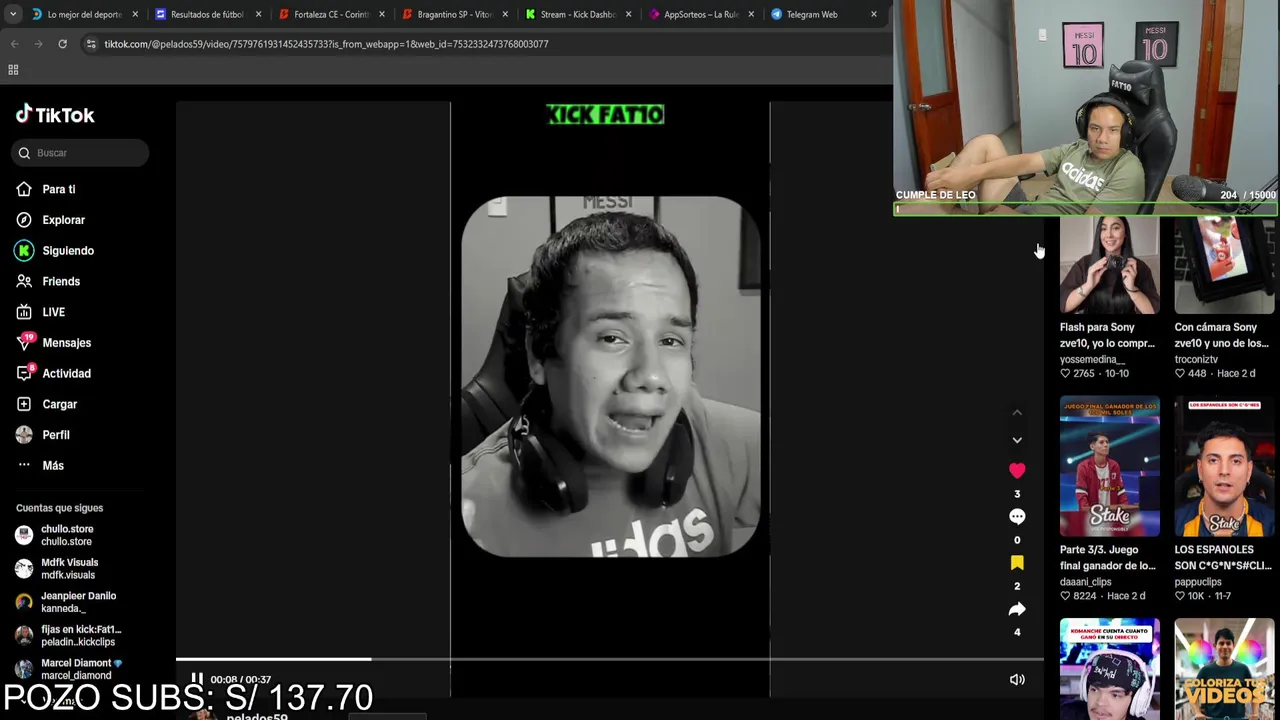Open chullo.store followed account

[x=67, y=535]
